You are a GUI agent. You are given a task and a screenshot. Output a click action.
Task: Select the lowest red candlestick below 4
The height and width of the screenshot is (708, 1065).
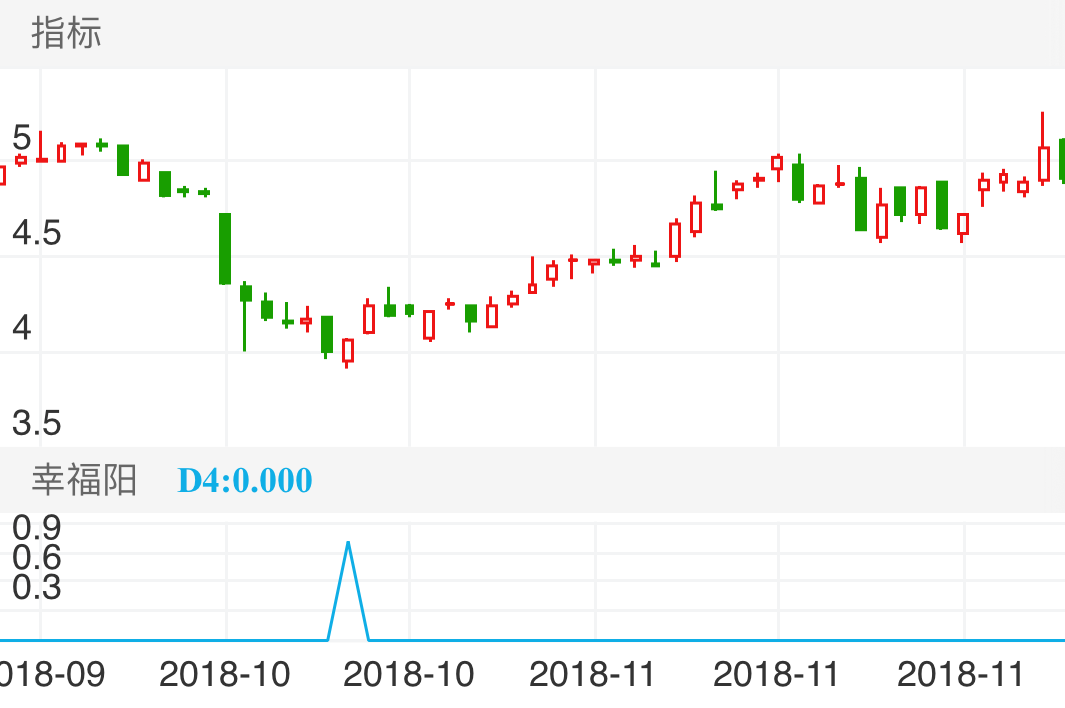click(x=348, y=350)
